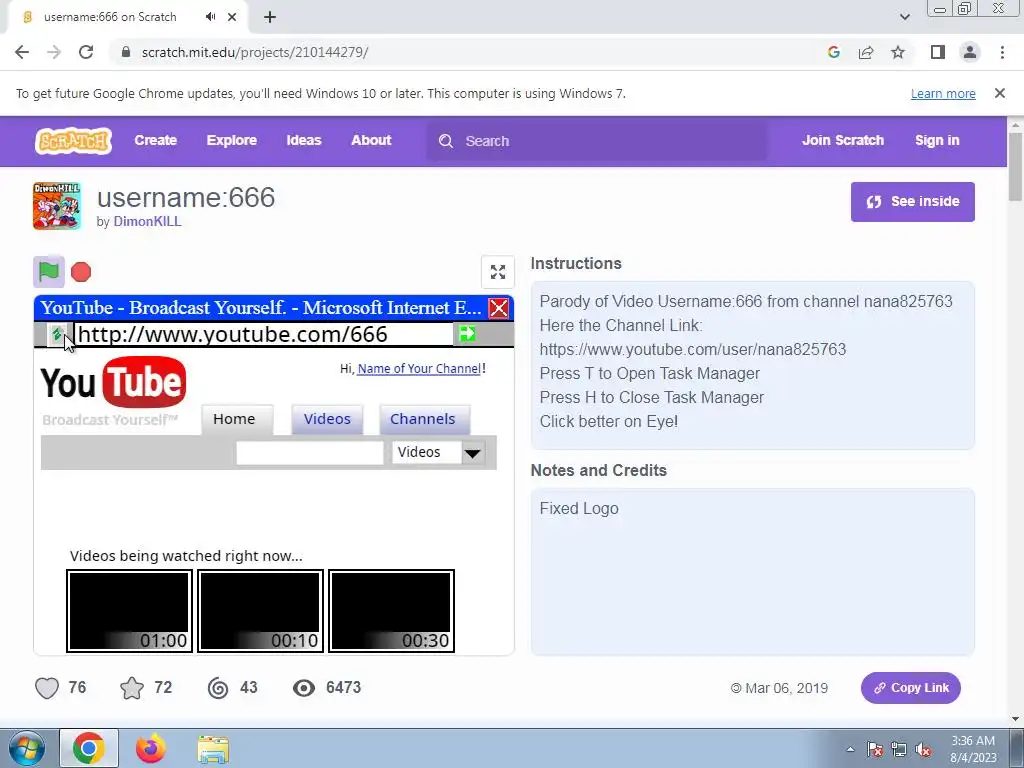Open the 01:00 video thumbnail

[129, 611]
